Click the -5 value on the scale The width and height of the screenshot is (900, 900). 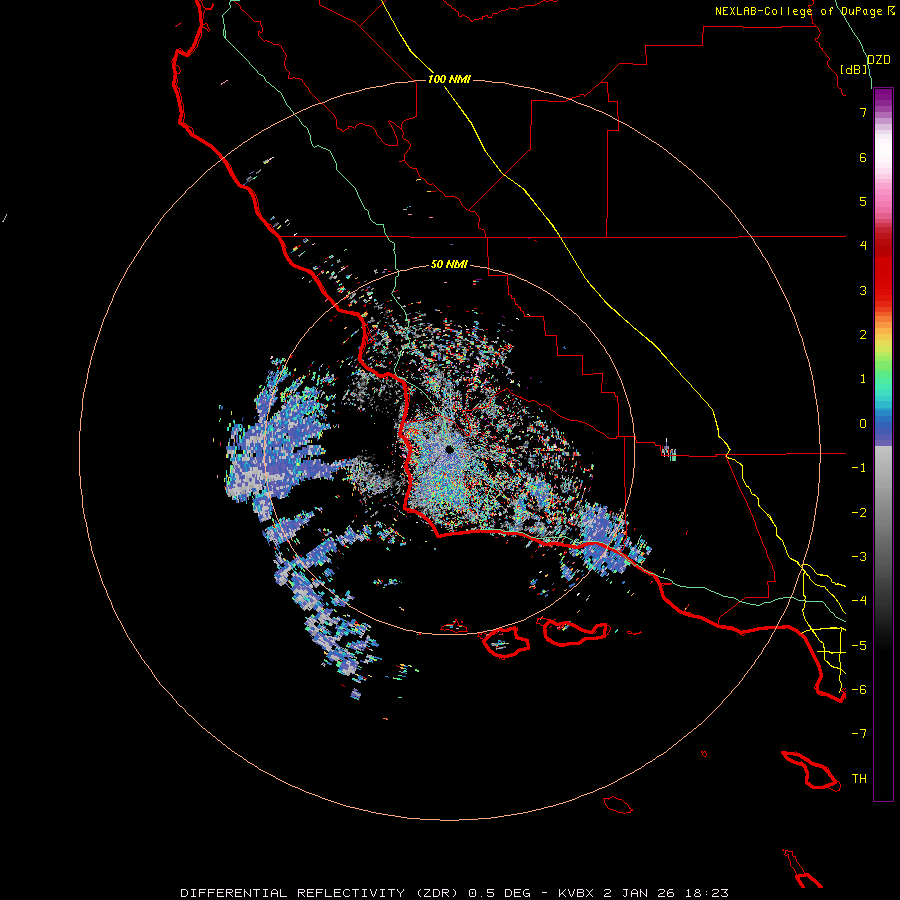[859, 646]
